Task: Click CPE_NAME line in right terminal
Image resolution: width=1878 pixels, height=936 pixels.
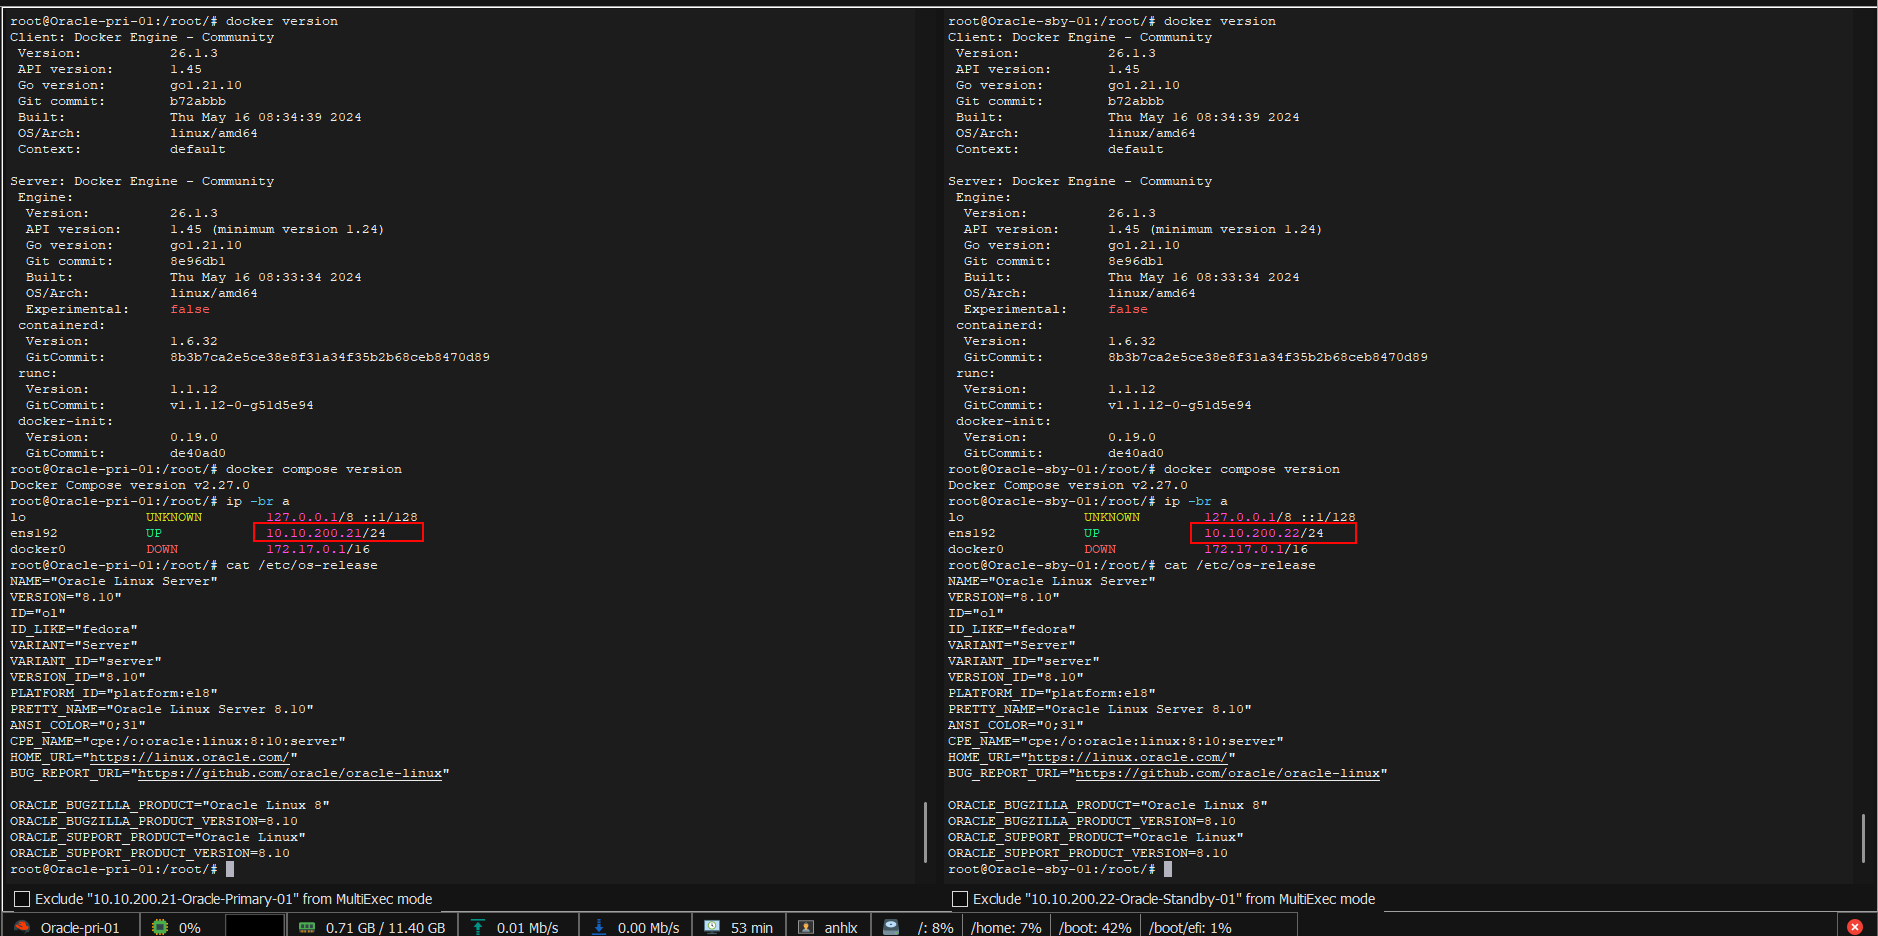Action: tap(1116, 741)
